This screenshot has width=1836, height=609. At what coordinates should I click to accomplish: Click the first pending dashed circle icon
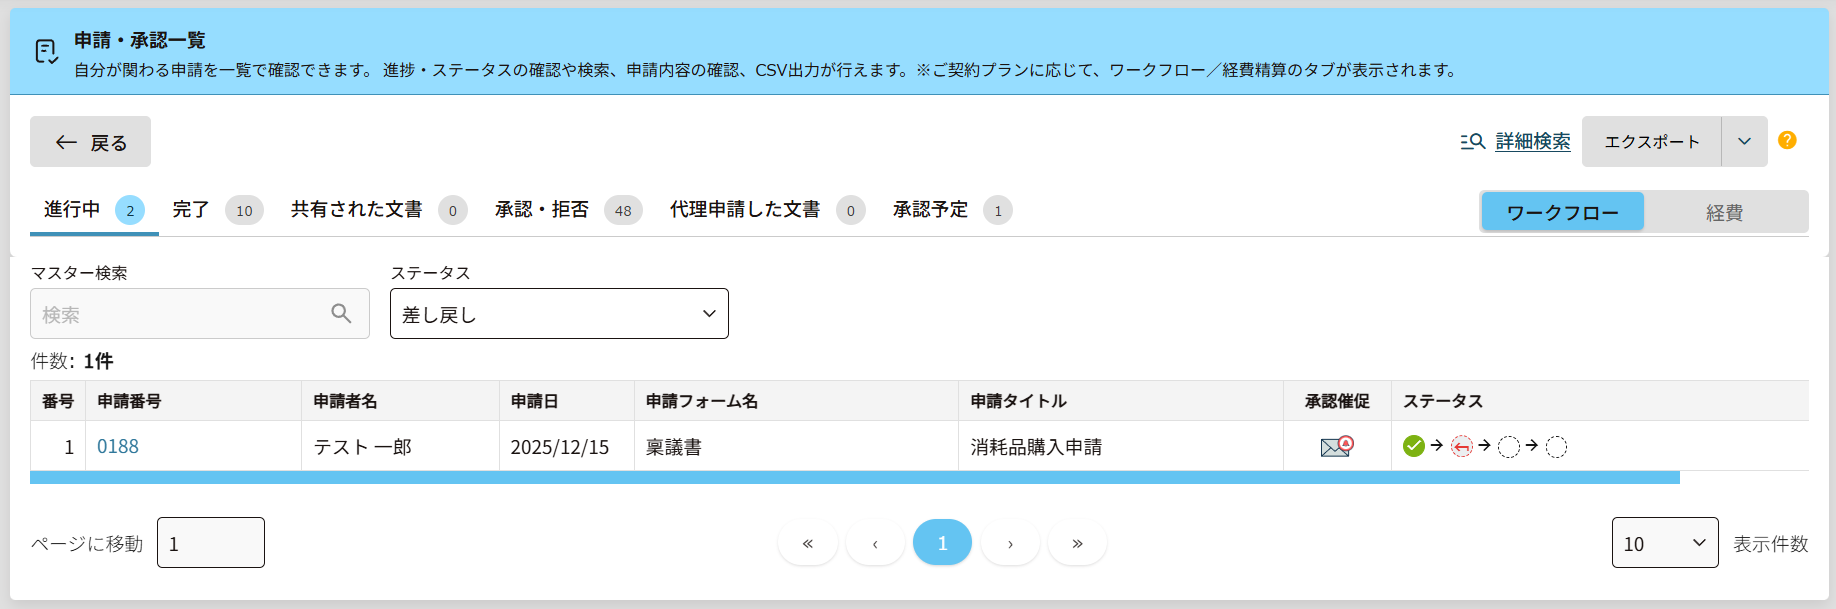point(1508,447)
